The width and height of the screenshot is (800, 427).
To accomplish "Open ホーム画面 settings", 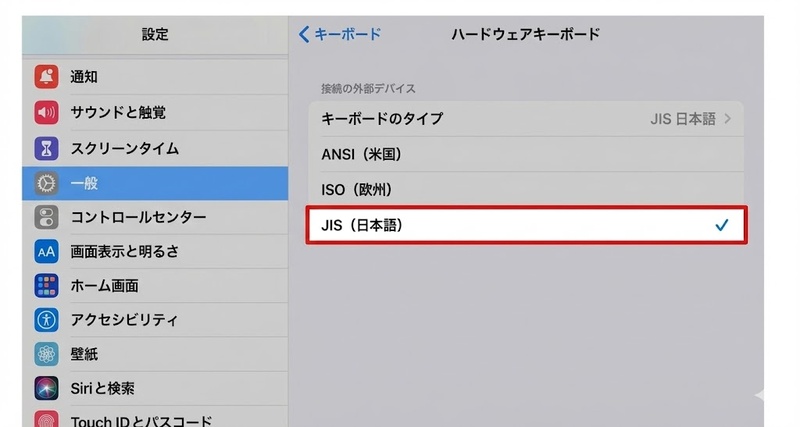I will click(155, 286).
